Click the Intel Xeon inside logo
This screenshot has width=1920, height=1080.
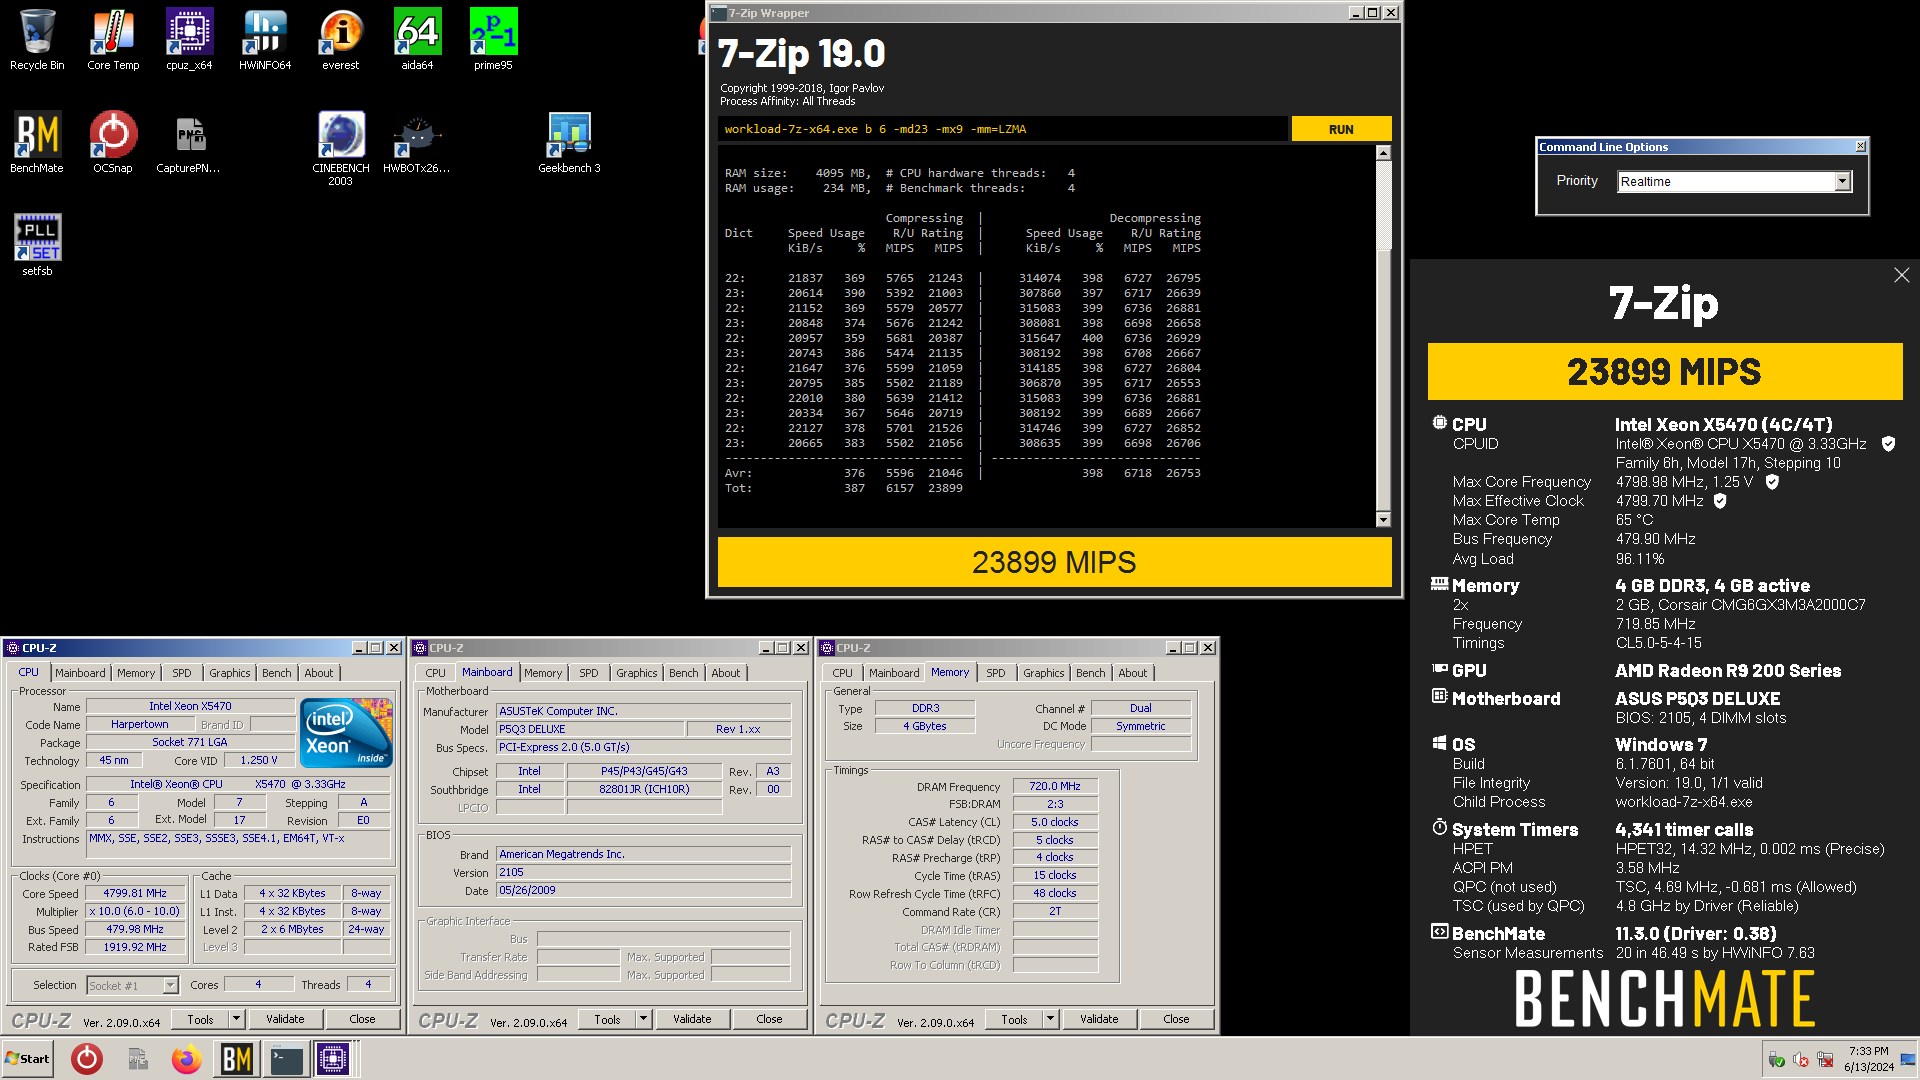[x=346, y=733]
